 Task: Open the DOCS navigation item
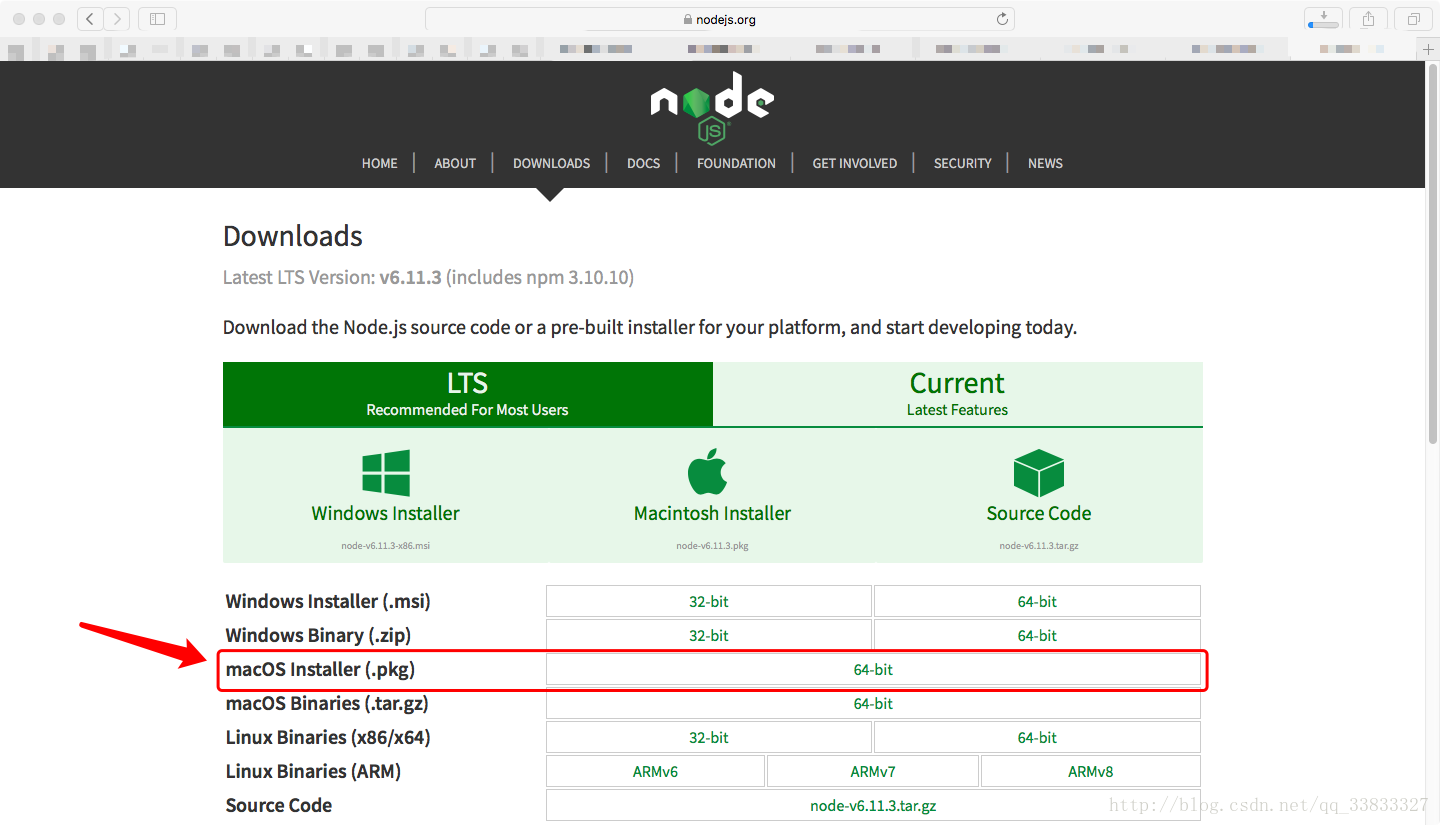point(644,163)
